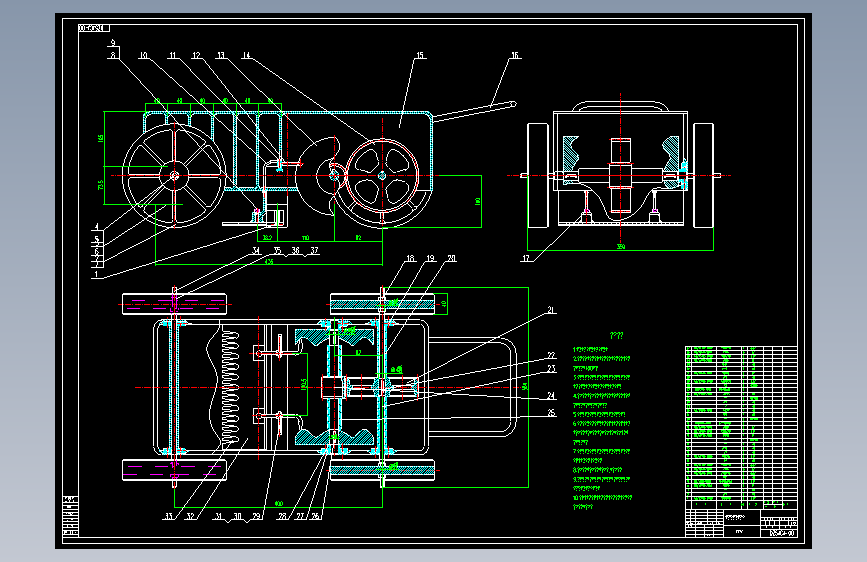
Task: Select callout label 13
Action: click(x=221, y=55)
